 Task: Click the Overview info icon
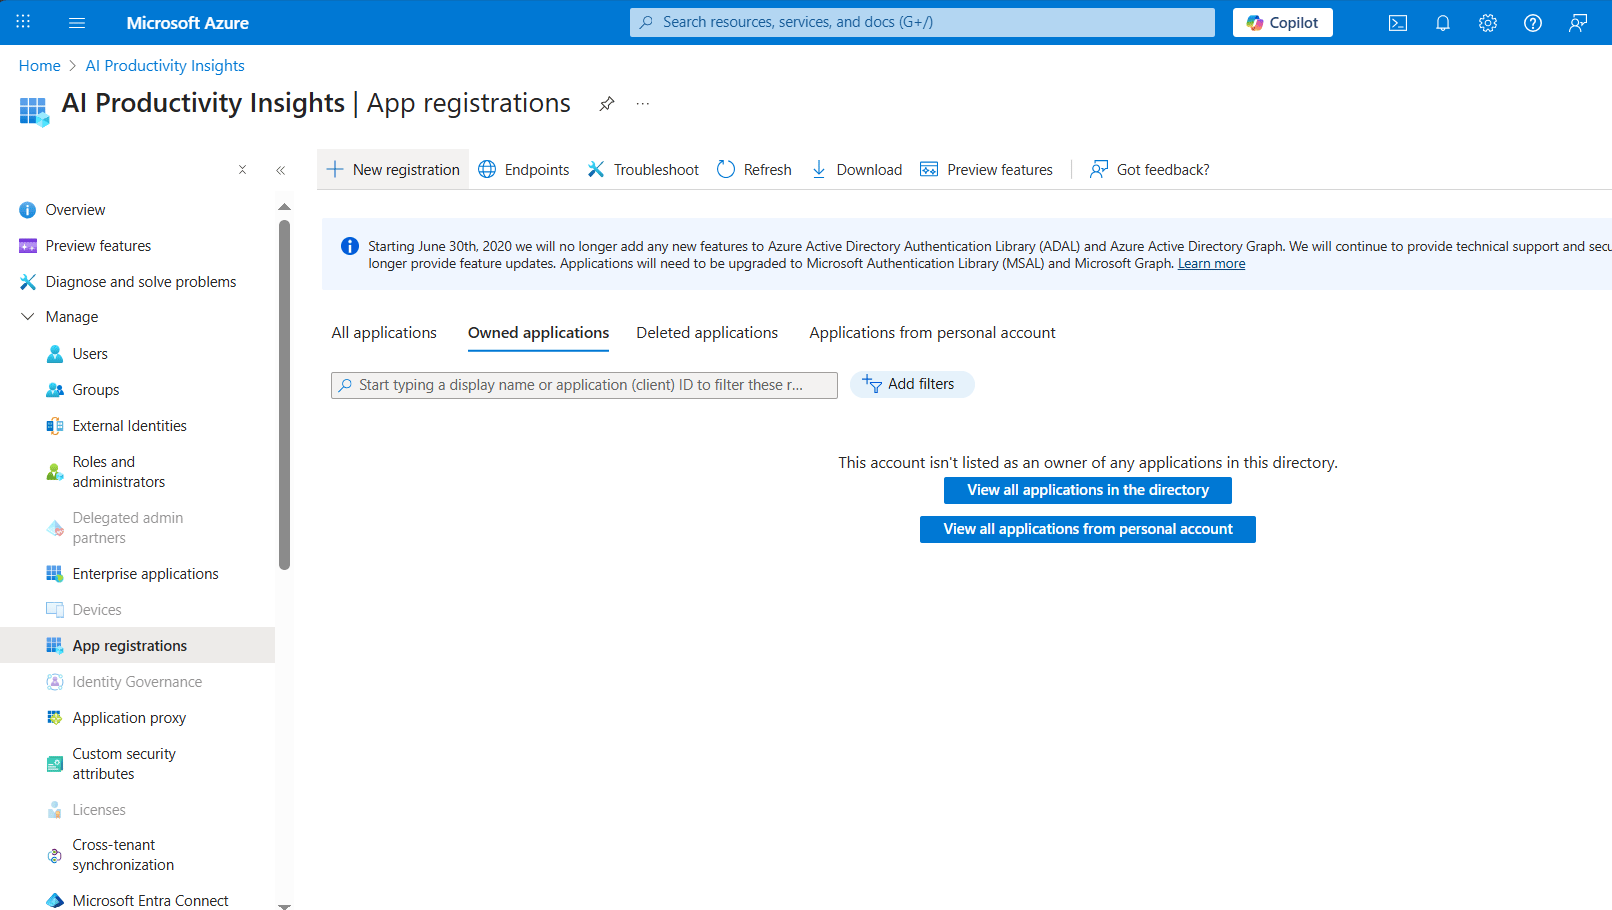coord(28,210)
